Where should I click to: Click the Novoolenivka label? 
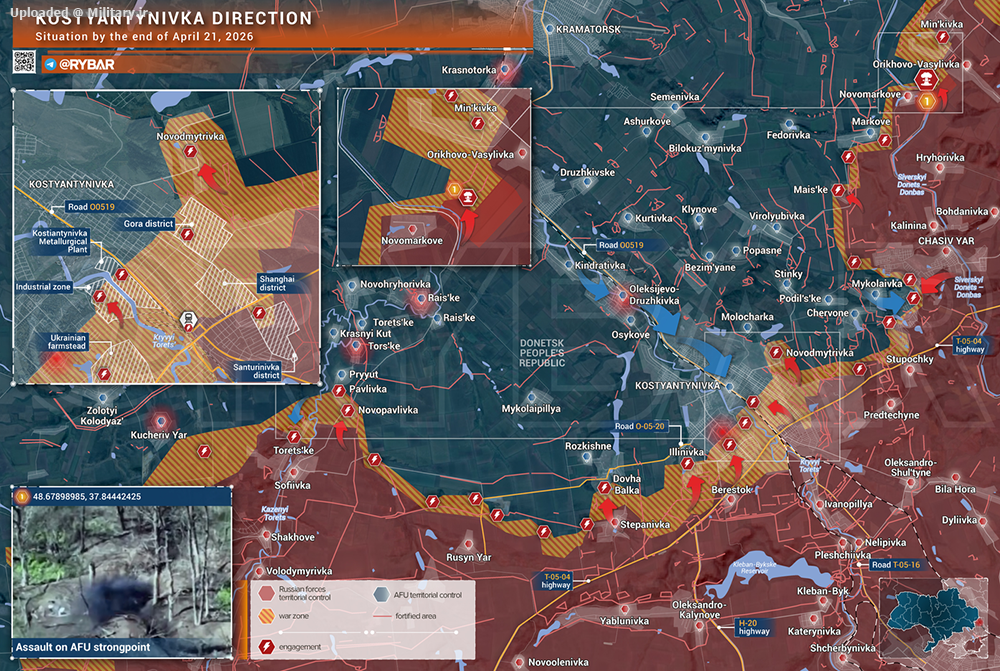[x=559, y=662]
